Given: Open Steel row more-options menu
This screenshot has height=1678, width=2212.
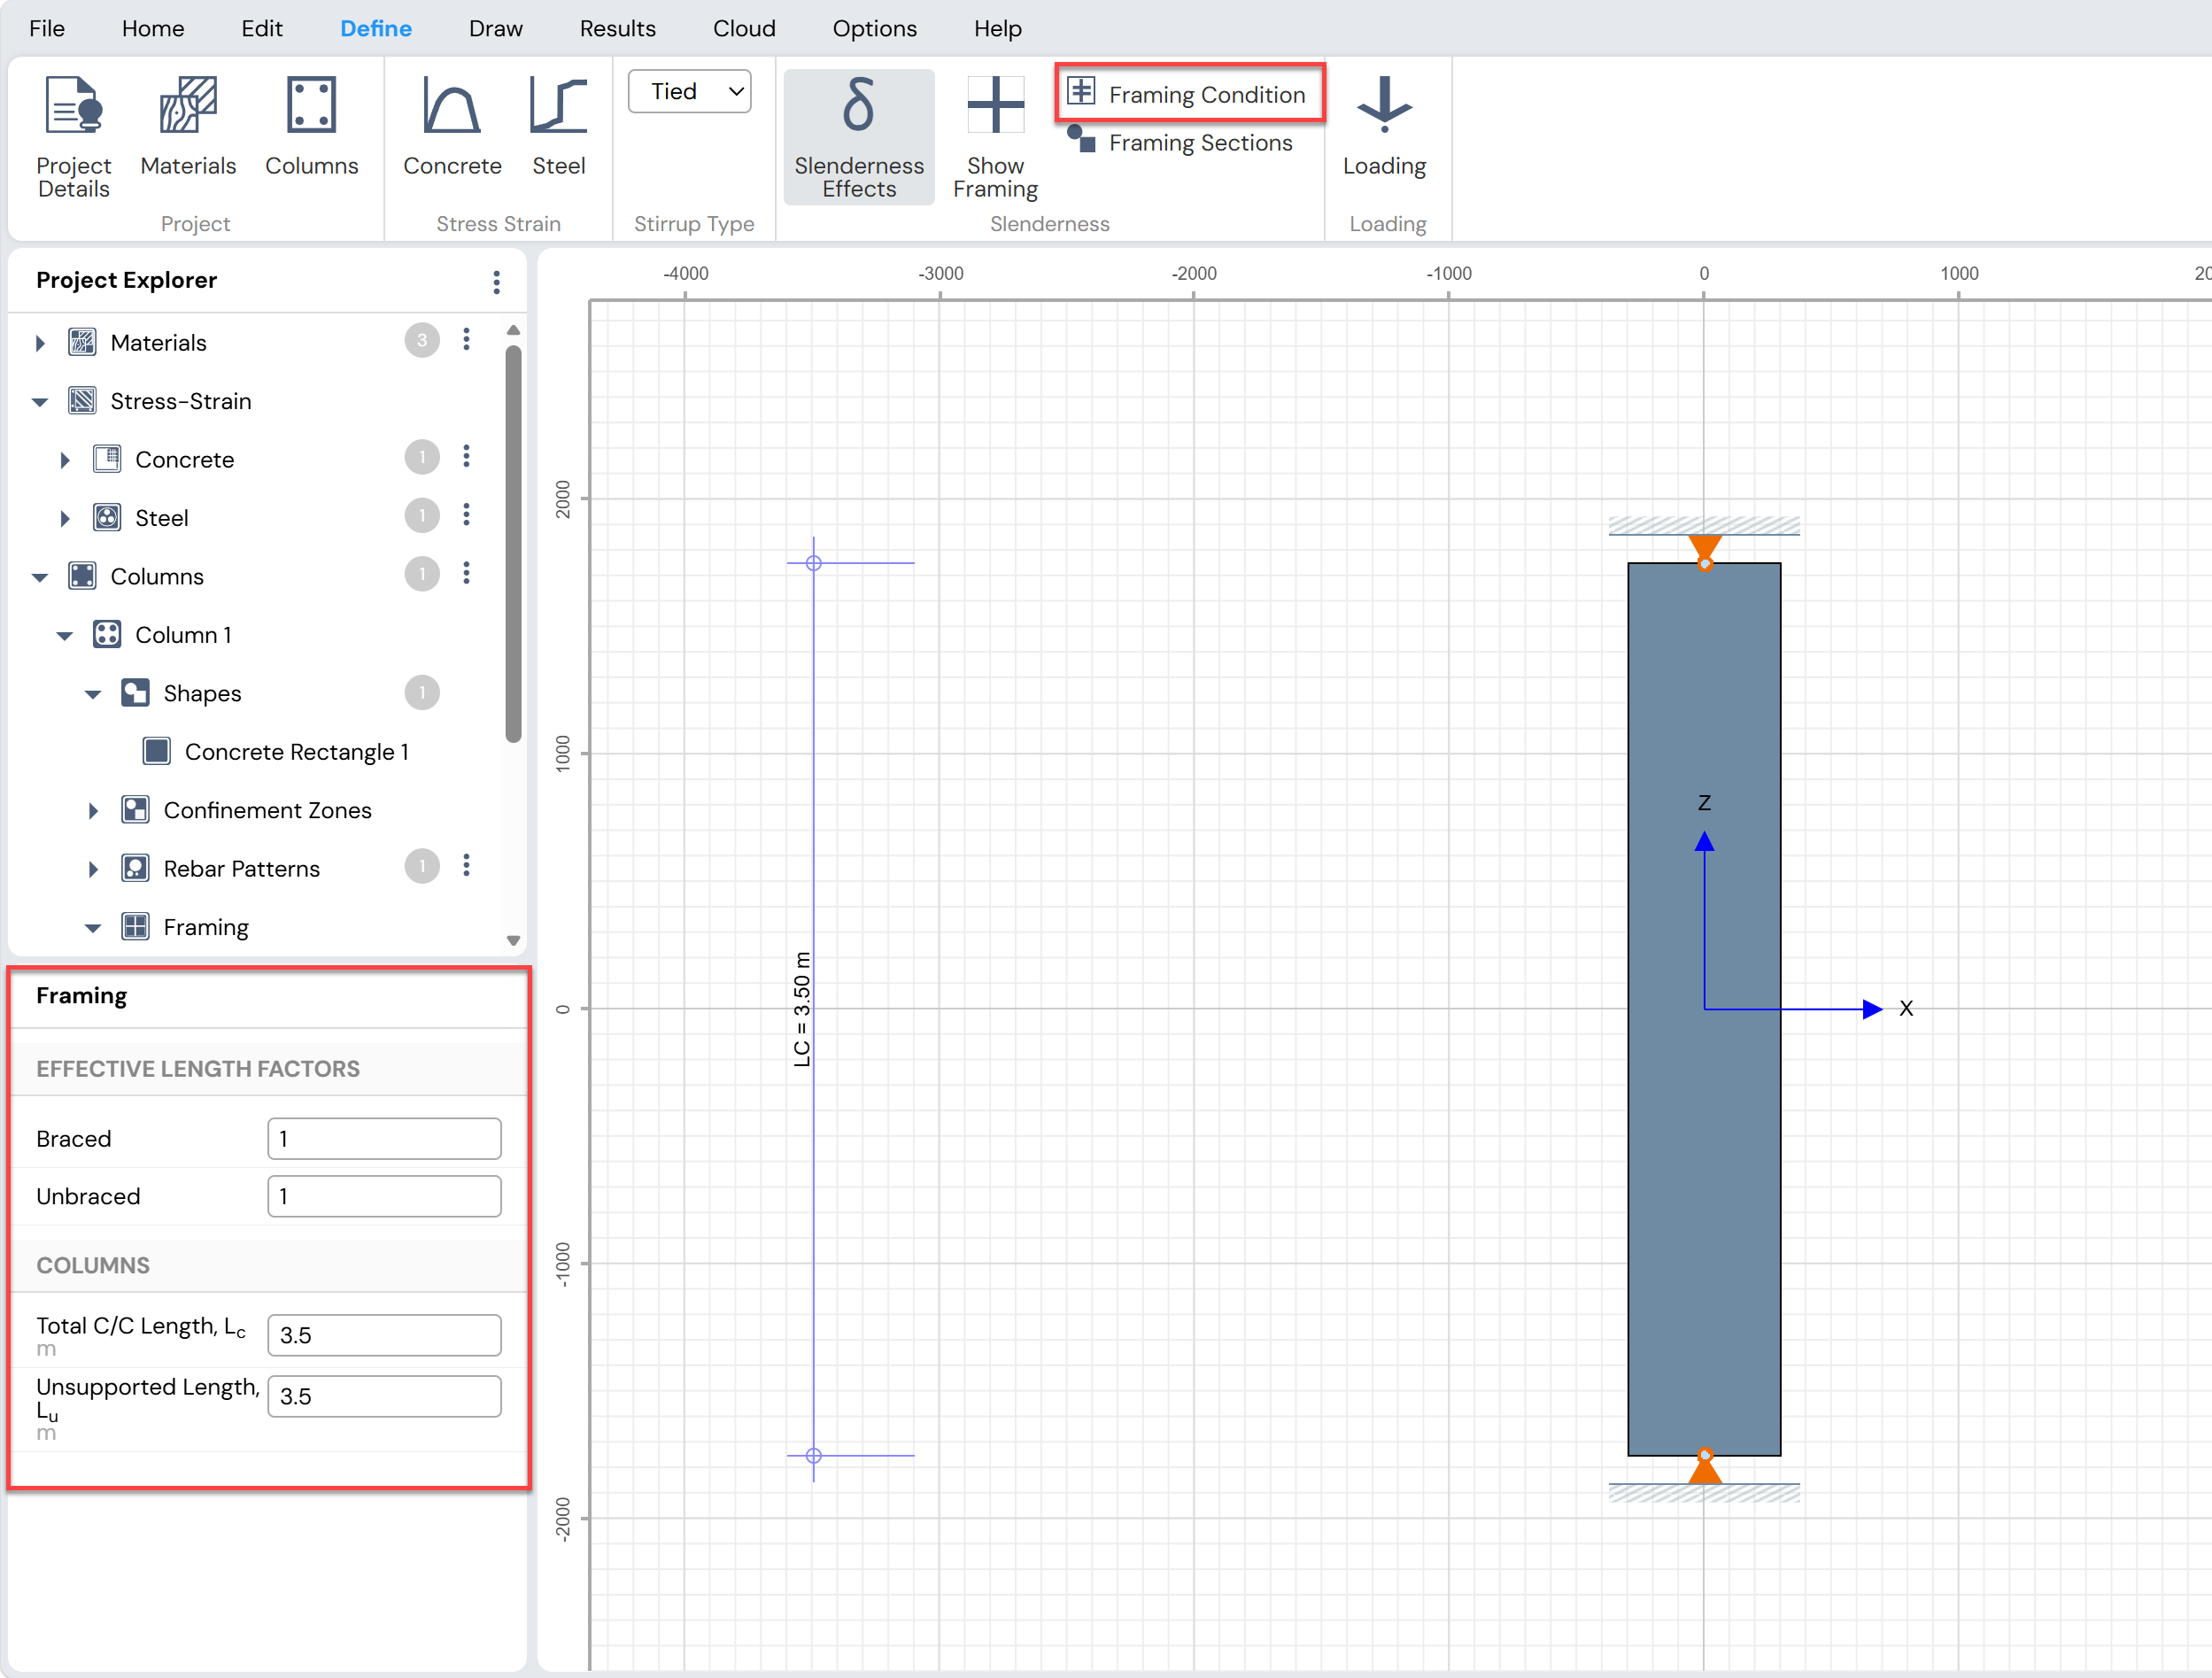Looking at the screenshot, I should (466, 515).
